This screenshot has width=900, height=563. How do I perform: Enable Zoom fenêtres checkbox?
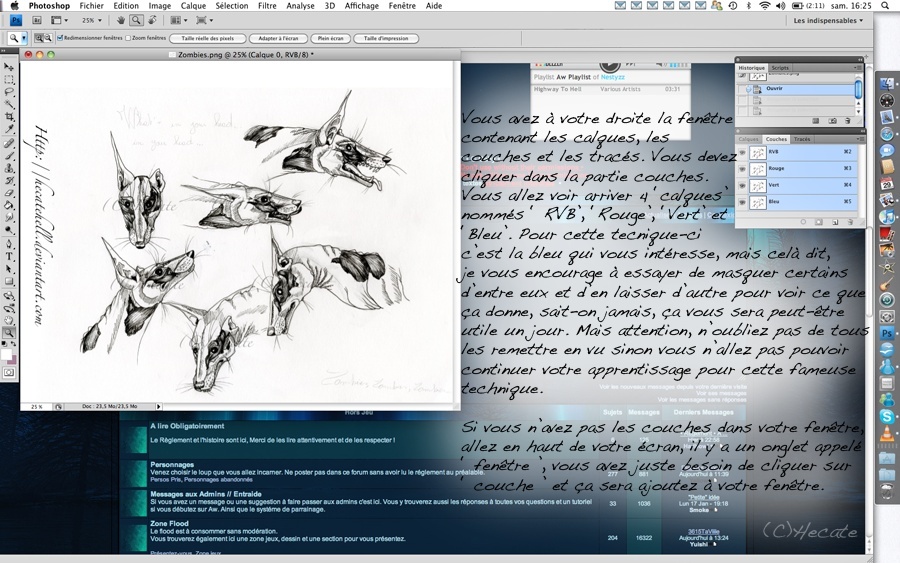point(128,38)
